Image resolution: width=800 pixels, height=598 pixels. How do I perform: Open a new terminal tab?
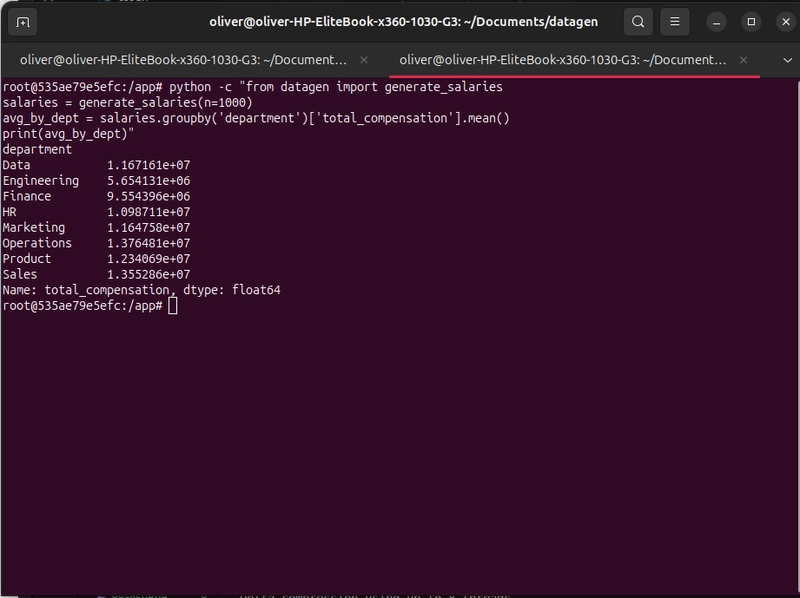tap(23, 22)
